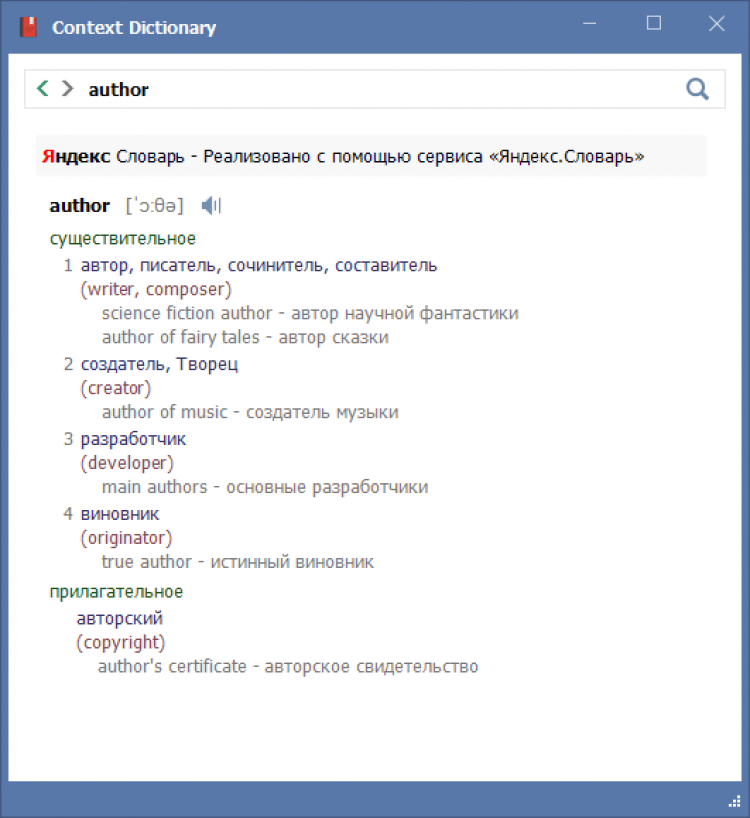This screenshot has width=750, height=818.
Task: Click the bold 'author' headword
Action: [79, 206]
